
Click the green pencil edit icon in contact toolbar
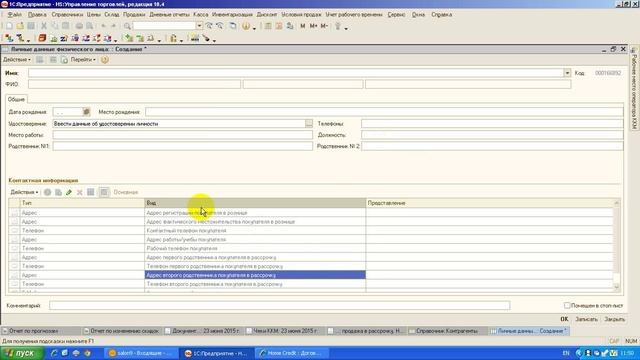(x=69, y=192)
